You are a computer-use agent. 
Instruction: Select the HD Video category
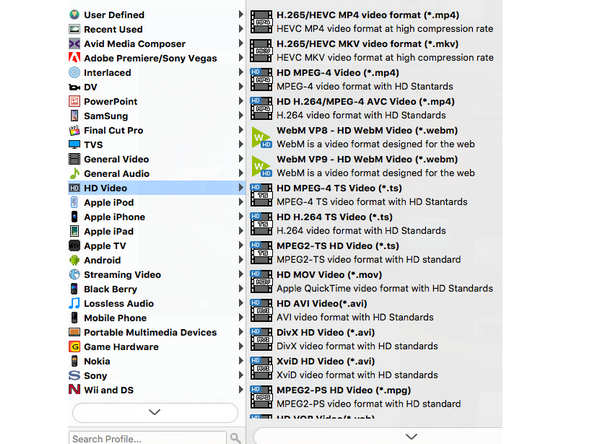[x=157, y=188]
